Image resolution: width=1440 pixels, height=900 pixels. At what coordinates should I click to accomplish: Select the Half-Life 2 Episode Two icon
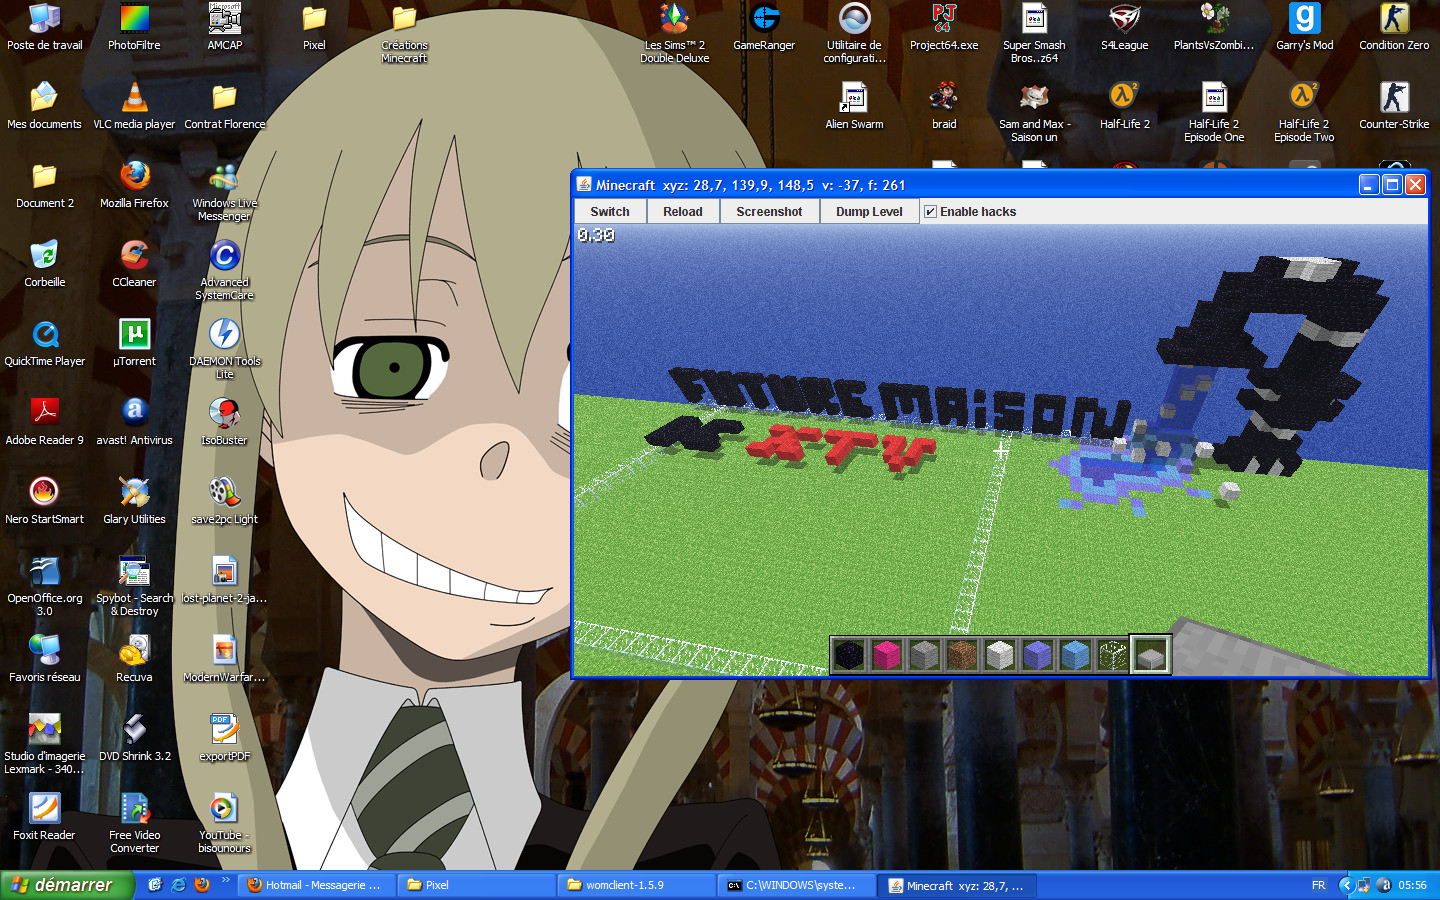[1304, 112]
